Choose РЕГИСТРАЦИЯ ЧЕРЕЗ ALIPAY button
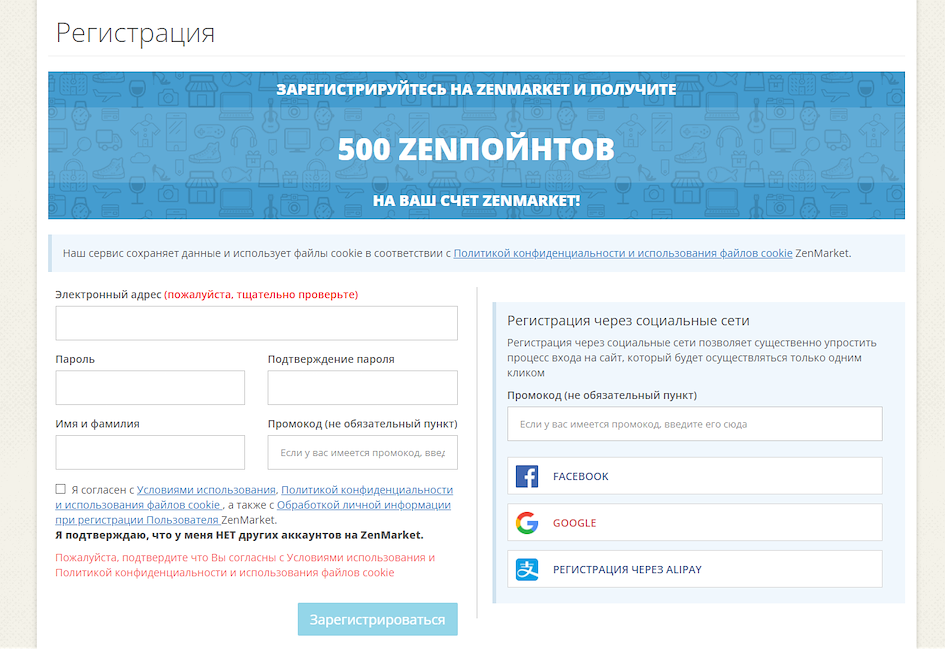The image size is (945, 653). (694, 569)
